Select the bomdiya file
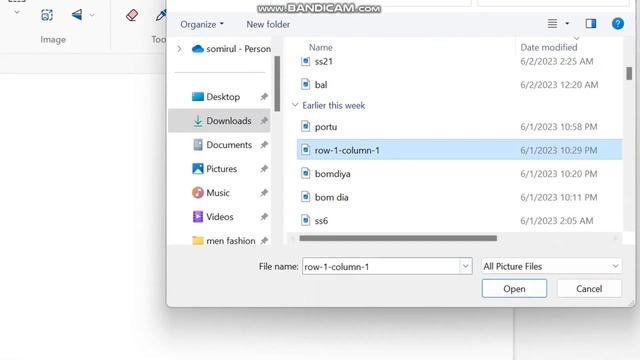 pos(459,173)
